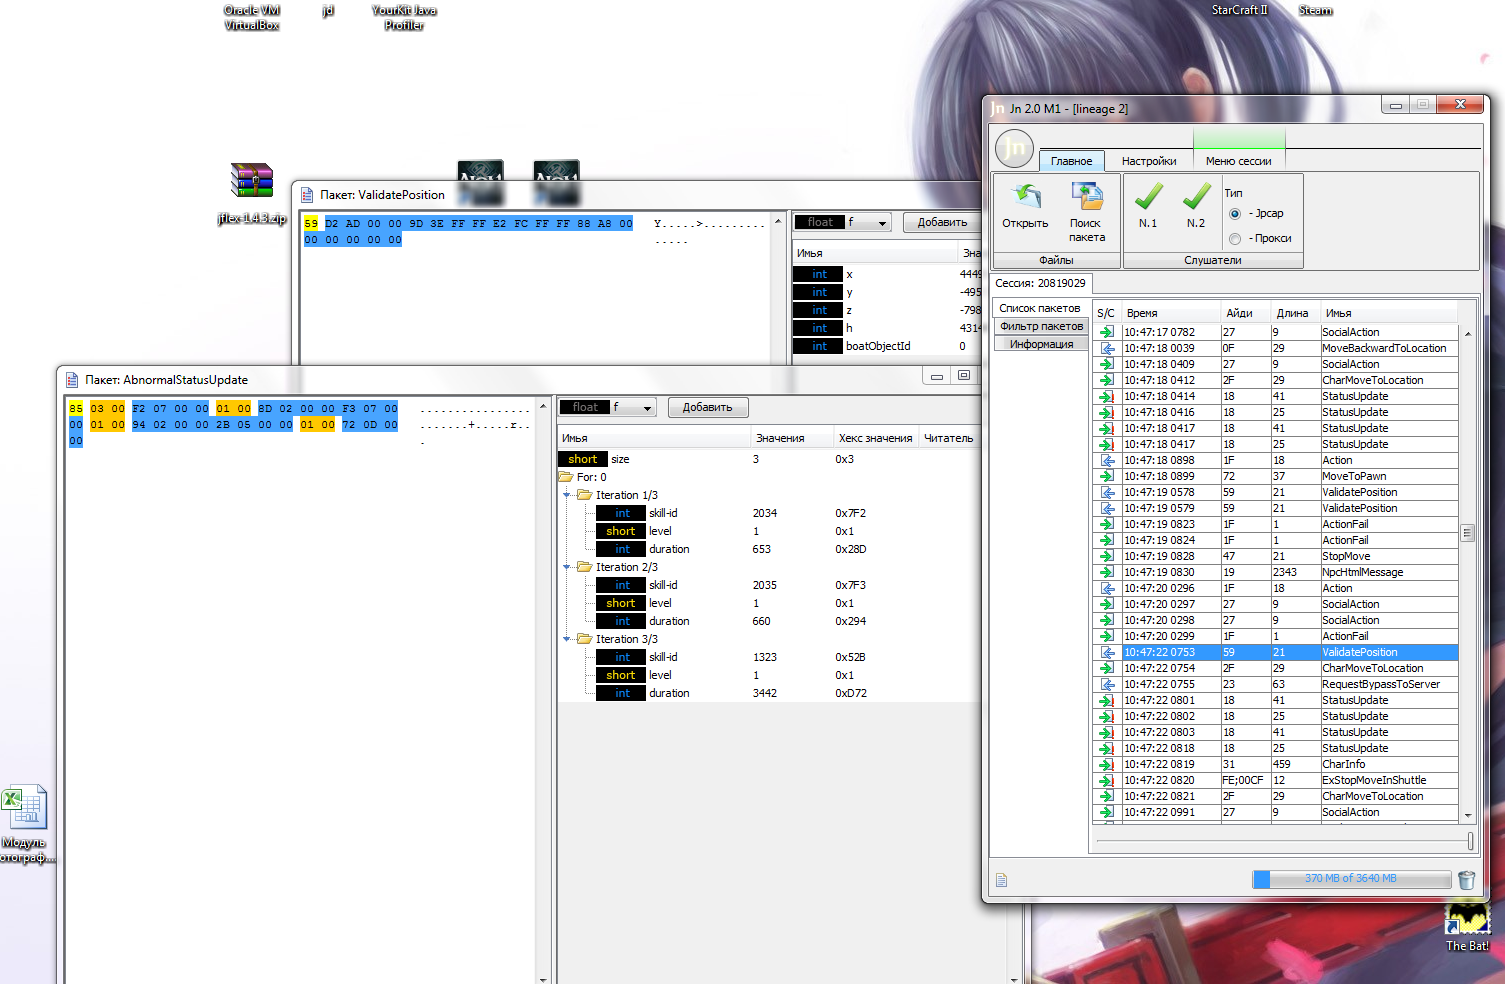
Task: Click the Сессия: 20819029 tab
Action: [x=1040, y=283]
